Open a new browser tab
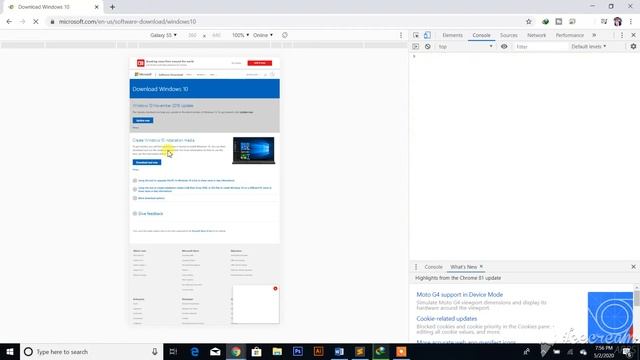The width and height of the screenshot is (640, 360). [112, 7]
